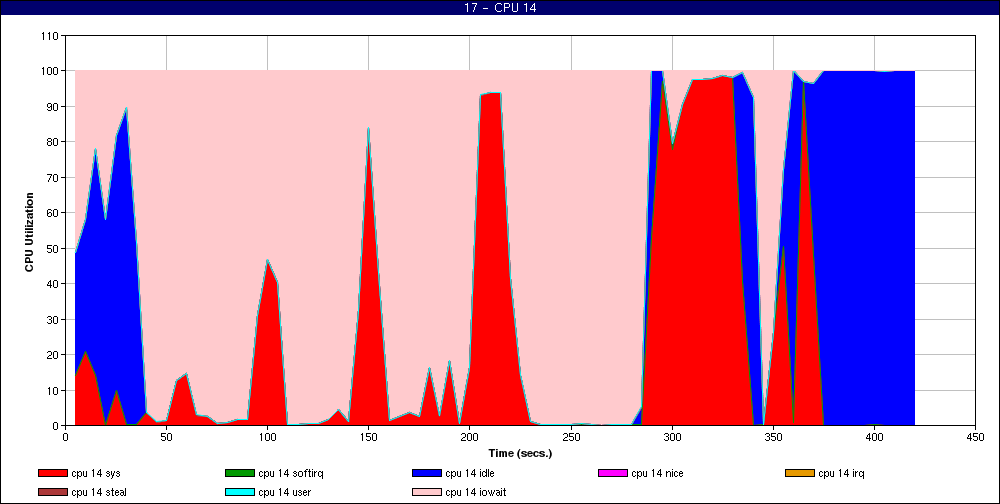Select the 'cpu 14 softirq' legend label
Screen dimensions: 1000x504
coord(291,473)
